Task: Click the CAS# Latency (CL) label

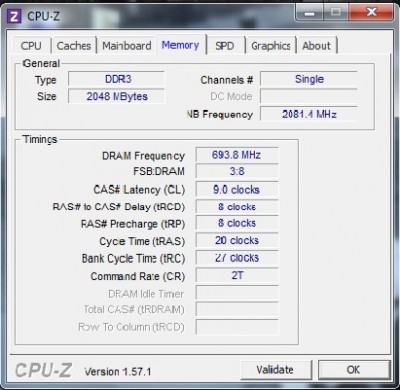Action: 139,190
